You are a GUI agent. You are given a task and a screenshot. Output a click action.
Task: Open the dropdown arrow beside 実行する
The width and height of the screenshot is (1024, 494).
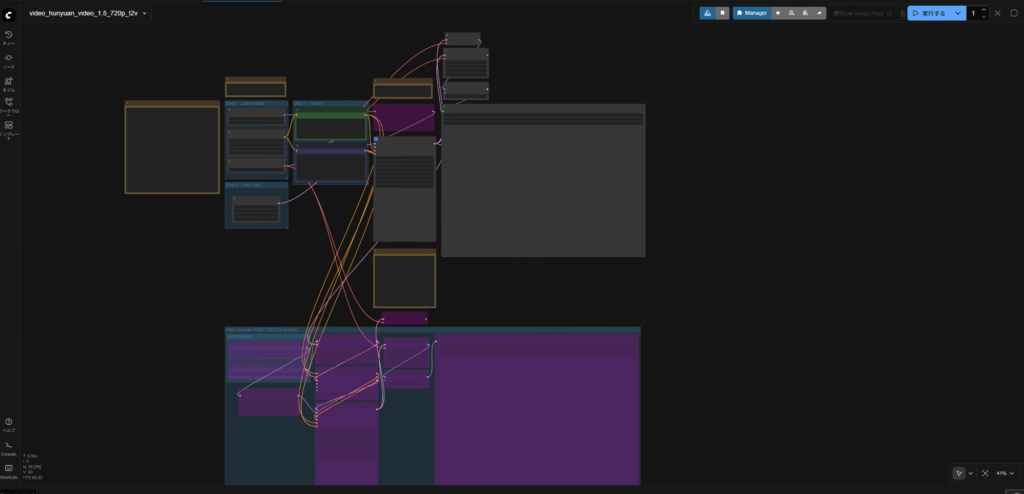[x=958, y=13]
